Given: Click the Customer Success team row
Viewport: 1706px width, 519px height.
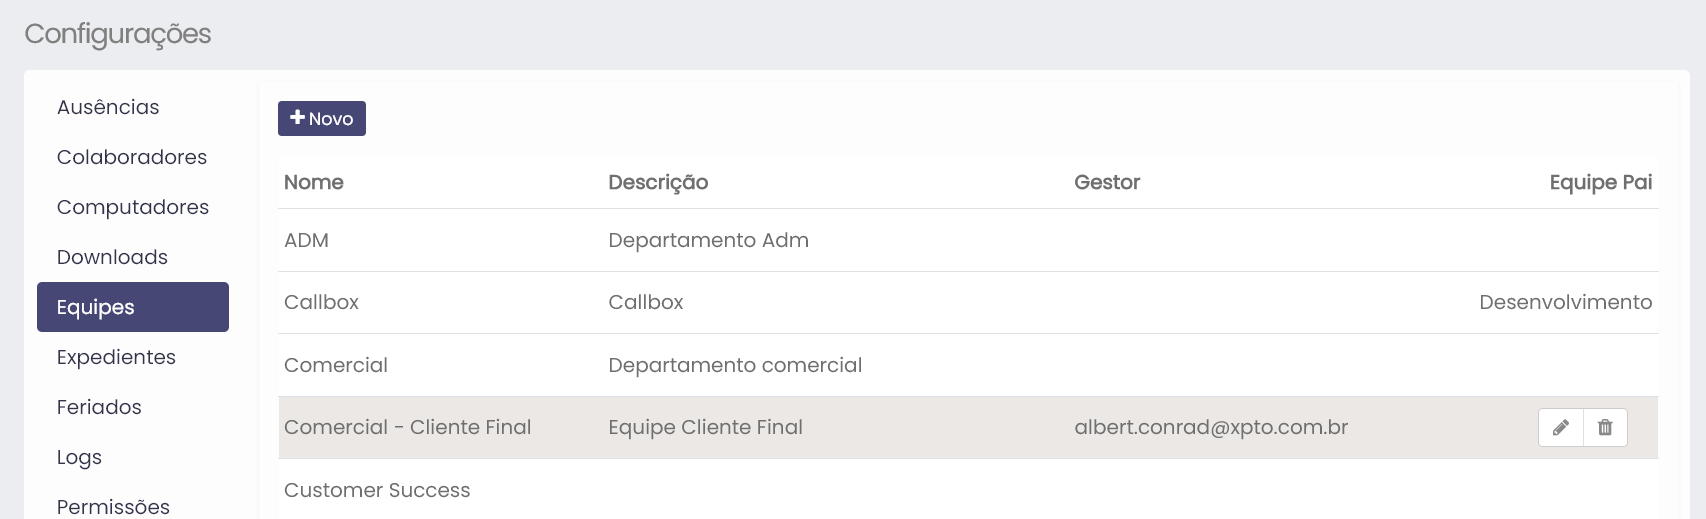Looking at the screenshot, I should coord(377,490).
